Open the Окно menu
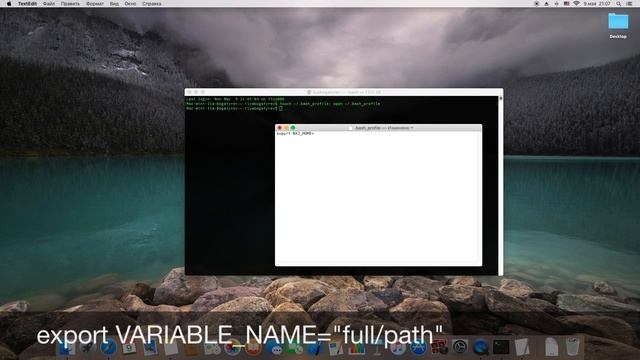The height and width of the screenshot is (360, 640). click(130, 4)
